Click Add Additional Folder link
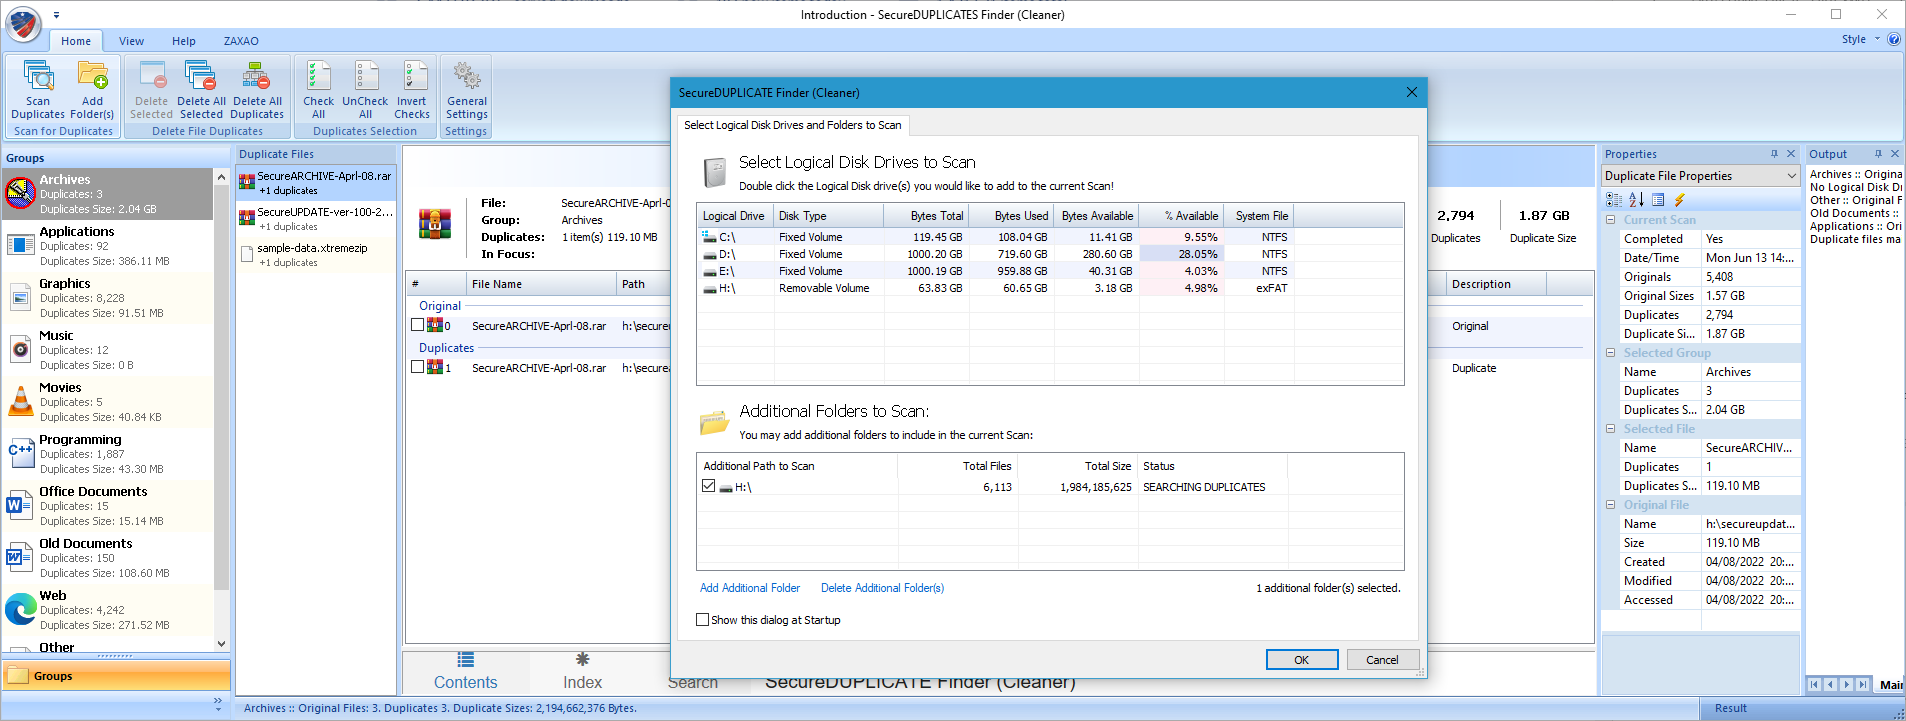This screenshot has height=721, width=1906. [750, 588]
